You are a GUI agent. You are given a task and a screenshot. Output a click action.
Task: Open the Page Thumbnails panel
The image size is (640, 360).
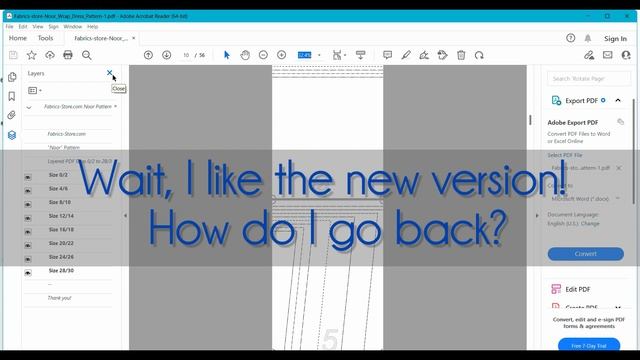pyautogui.click(x=12, y=77)
